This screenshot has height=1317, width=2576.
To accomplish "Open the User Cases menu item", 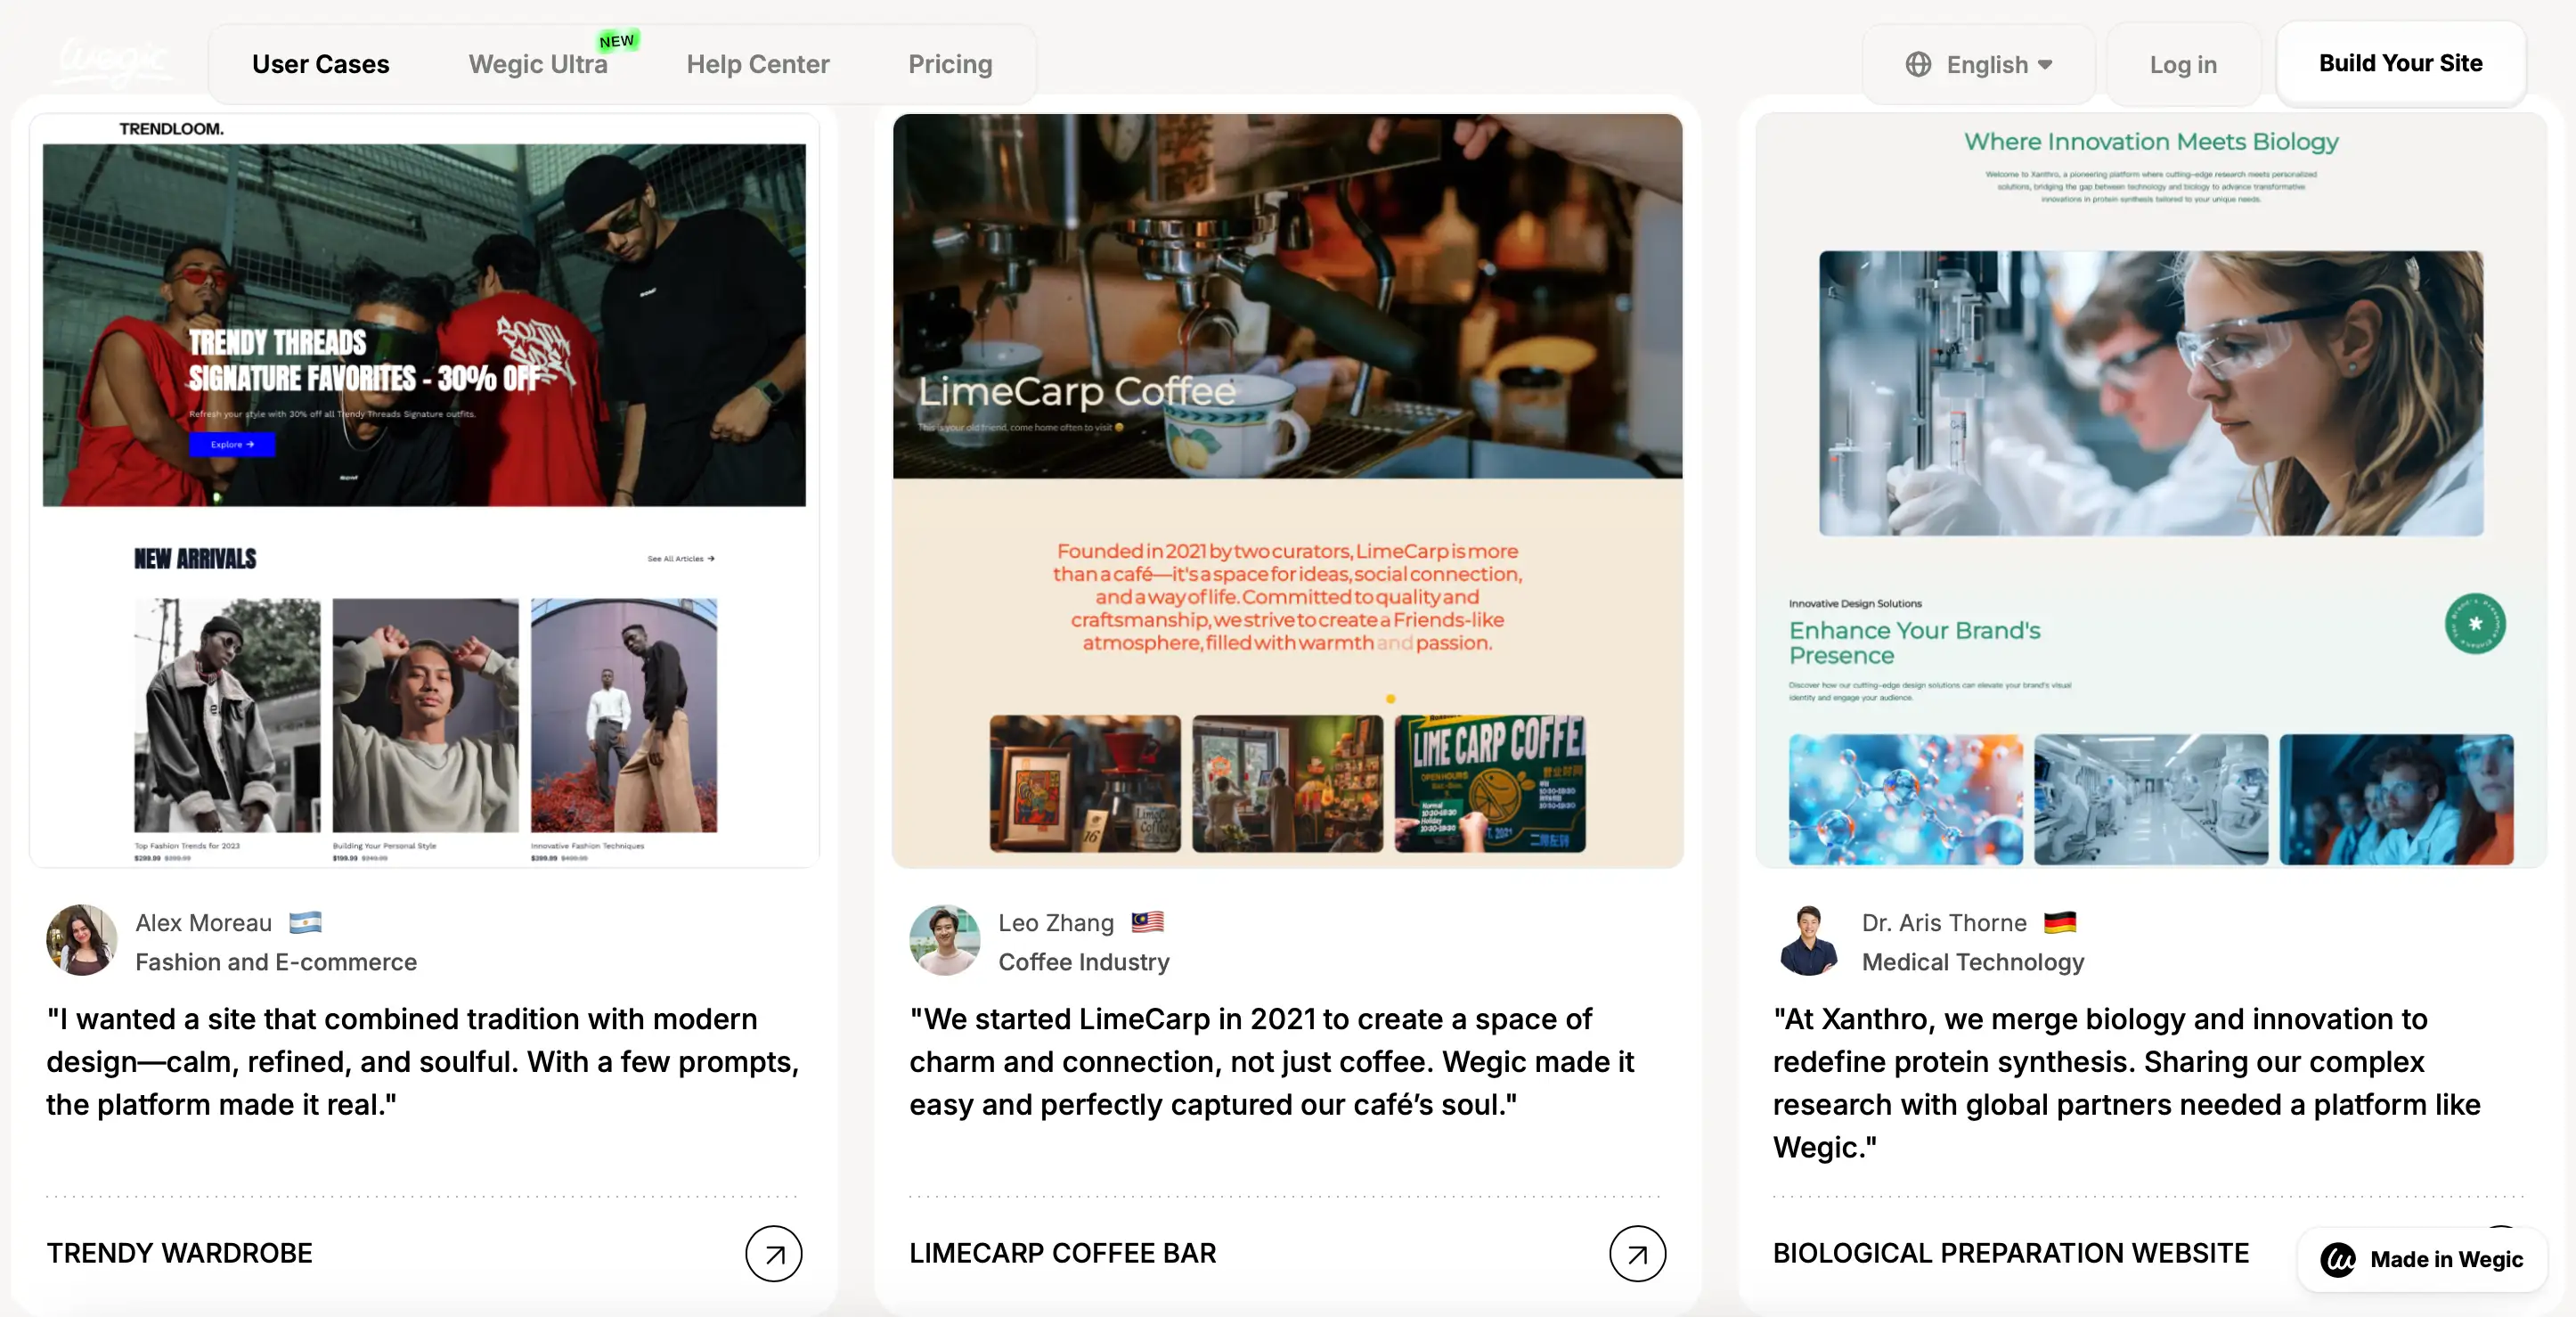I will click(x=320, y=64).
